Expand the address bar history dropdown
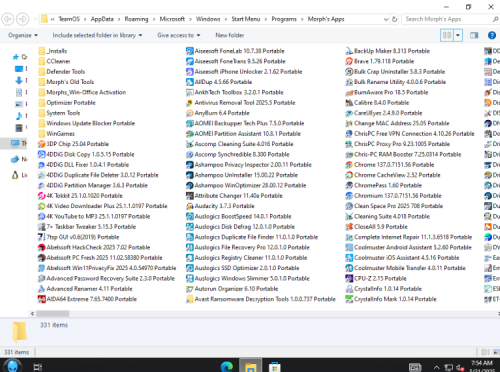Image resolution: width=500 pixels, height=372 pixels. point(386,19)
